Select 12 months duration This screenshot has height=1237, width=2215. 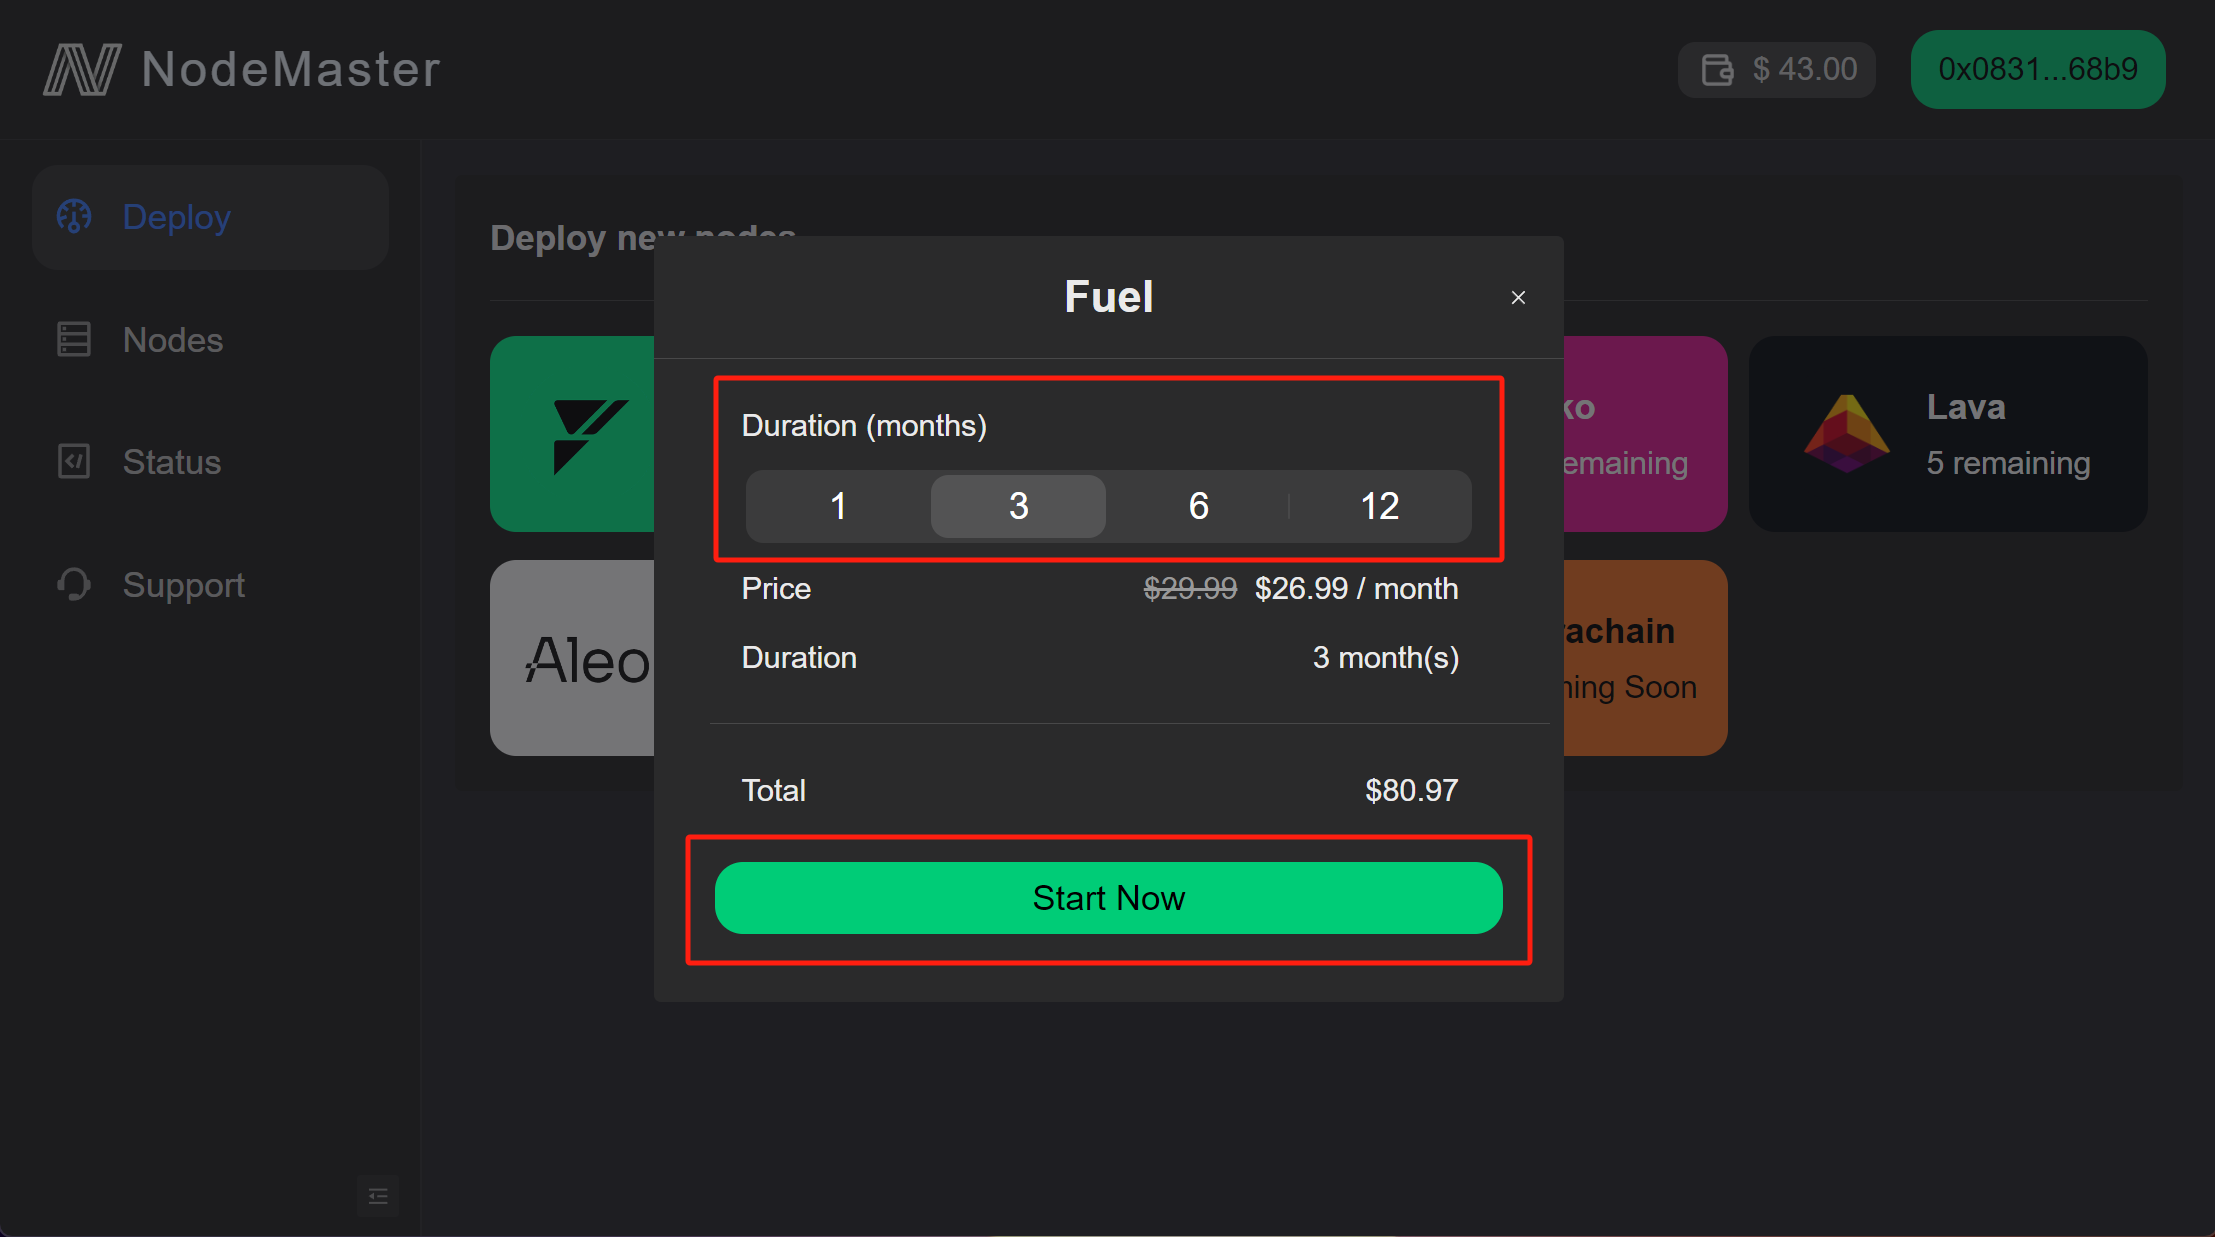coord(1379,506)
